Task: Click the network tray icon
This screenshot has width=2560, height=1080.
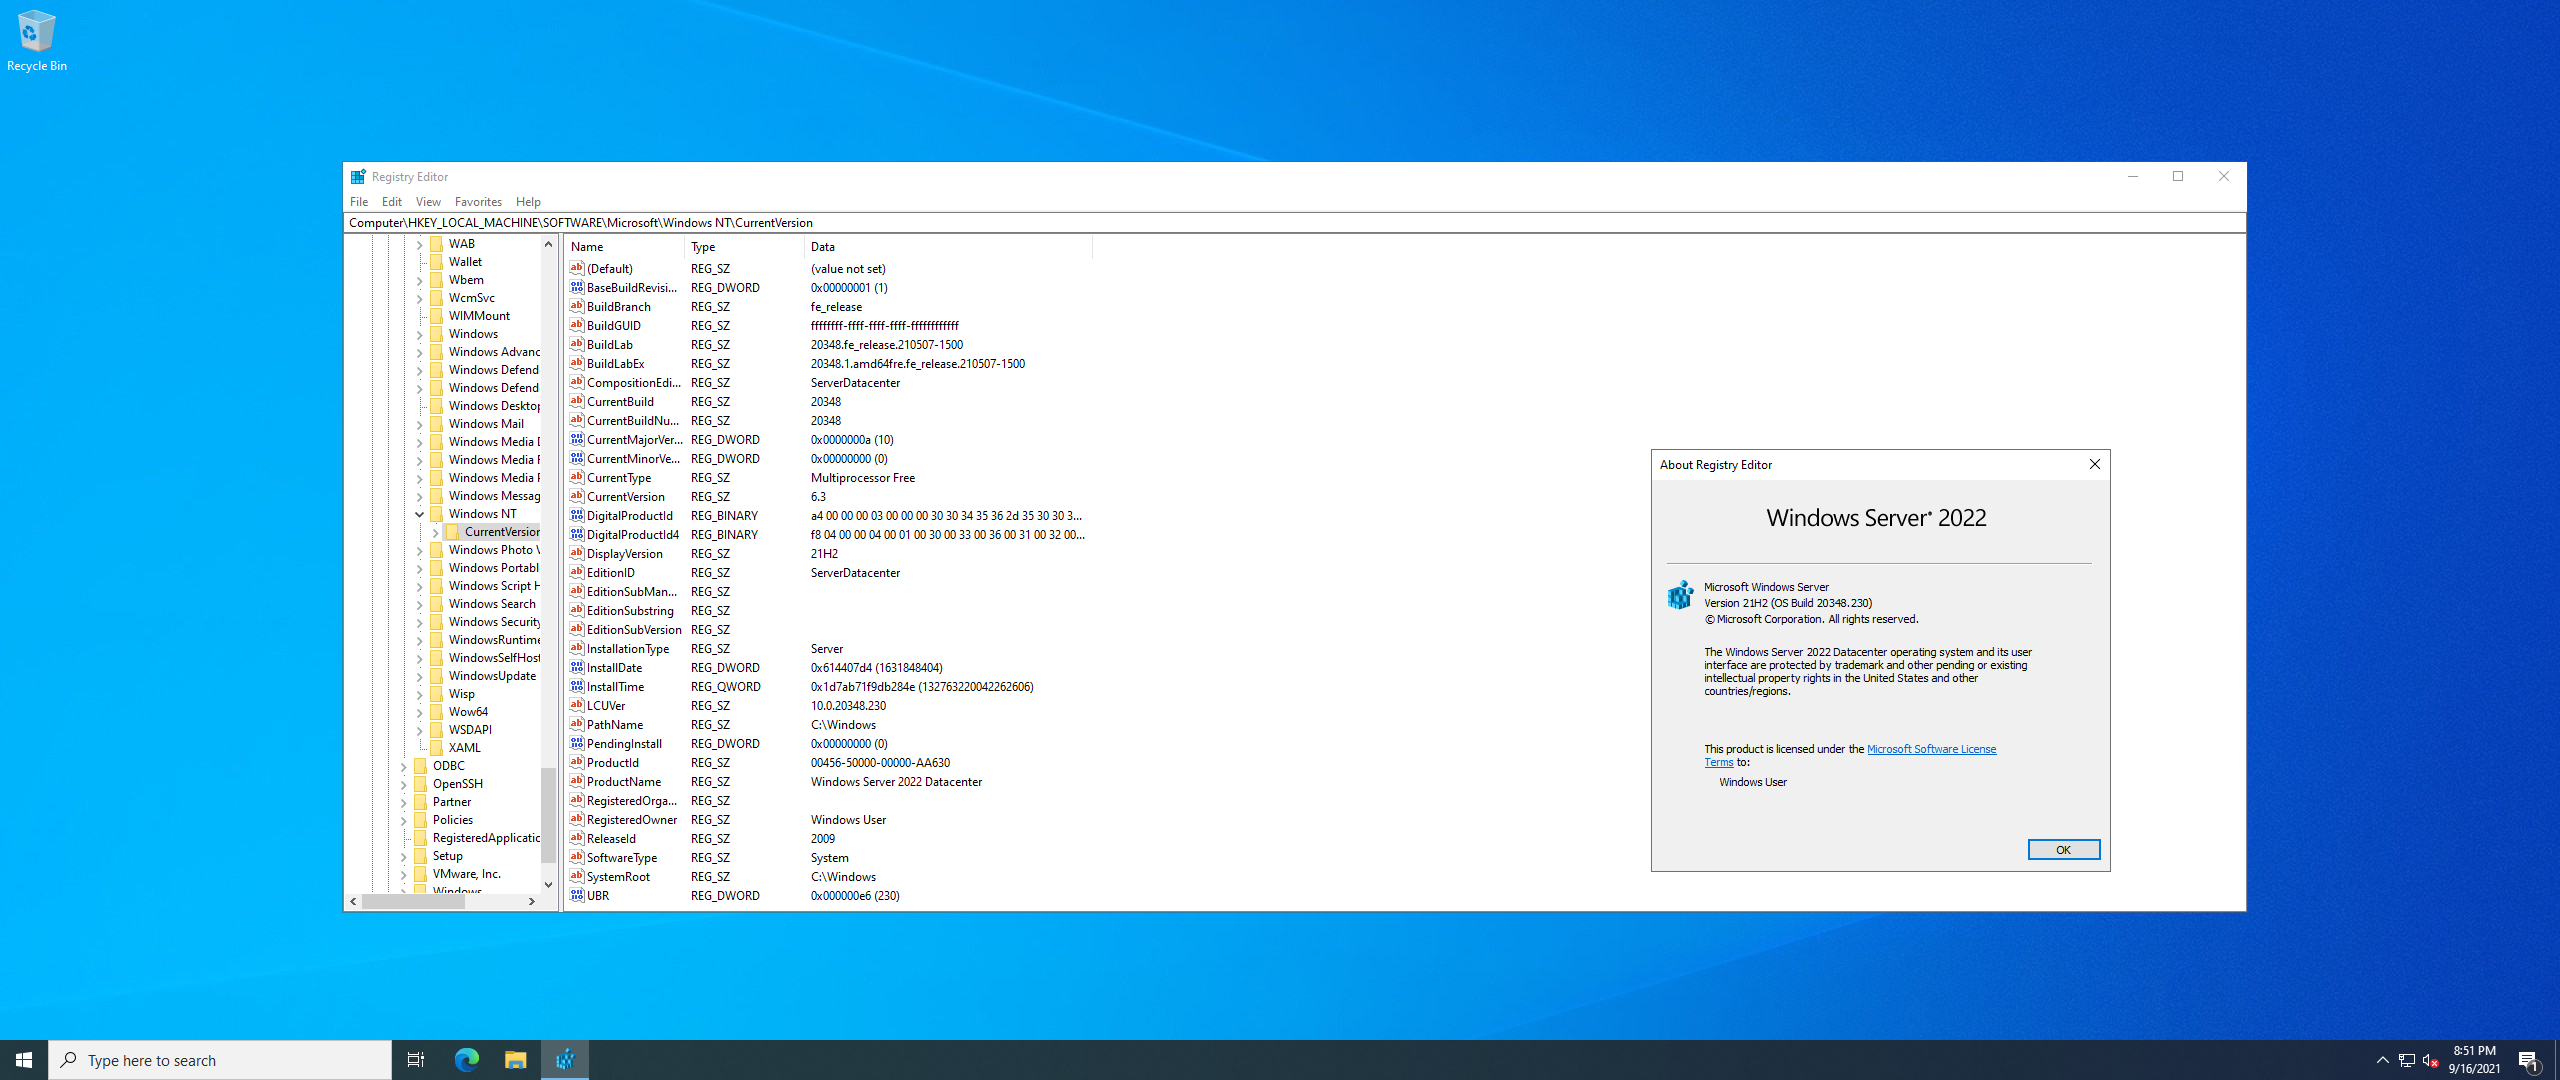Action: (2407, 1060)
